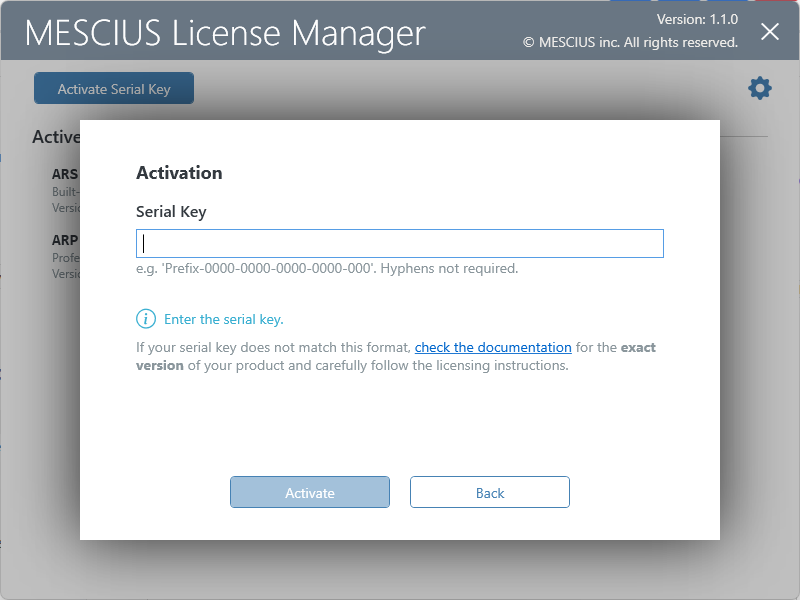Click inside the Serial Key input field

400,244
